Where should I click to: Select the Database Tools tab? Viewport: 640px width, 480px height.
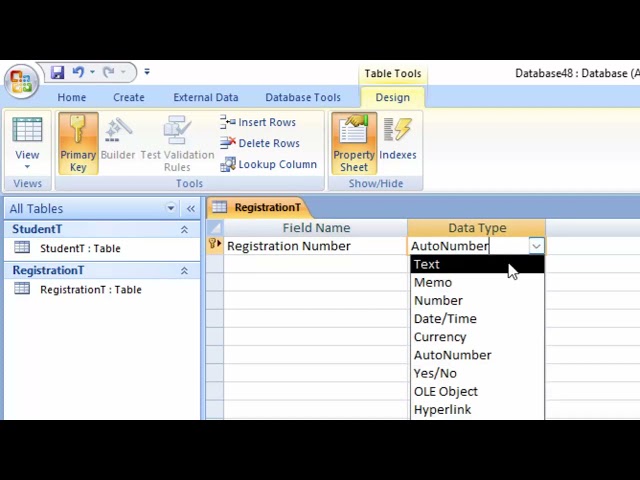pos(303,98)
